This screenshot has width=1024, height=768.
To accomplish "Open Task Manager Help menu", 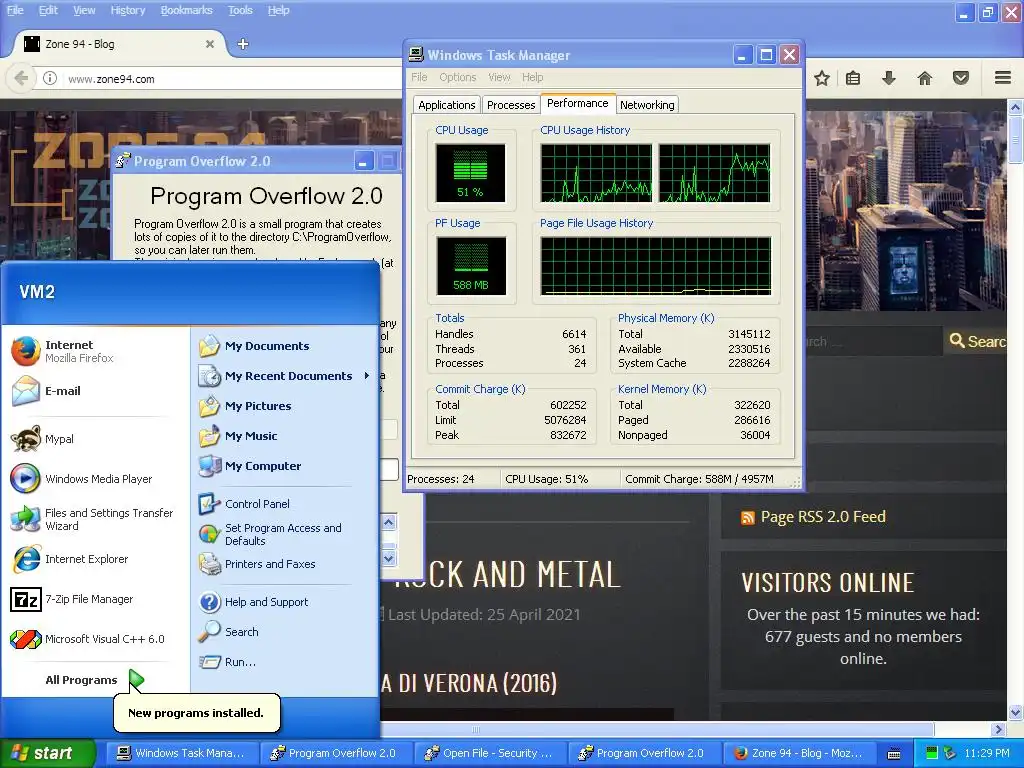I will pos(532,77).
